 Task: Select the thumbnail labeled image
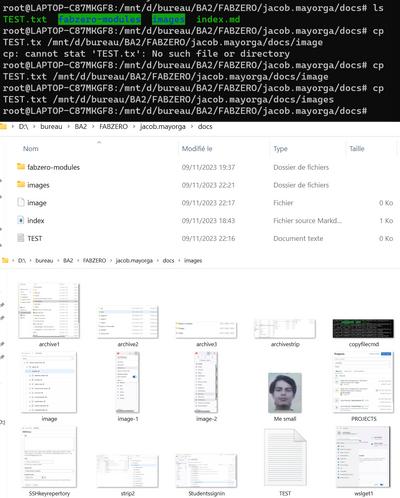pyautogui.click(x=49, y=382)
